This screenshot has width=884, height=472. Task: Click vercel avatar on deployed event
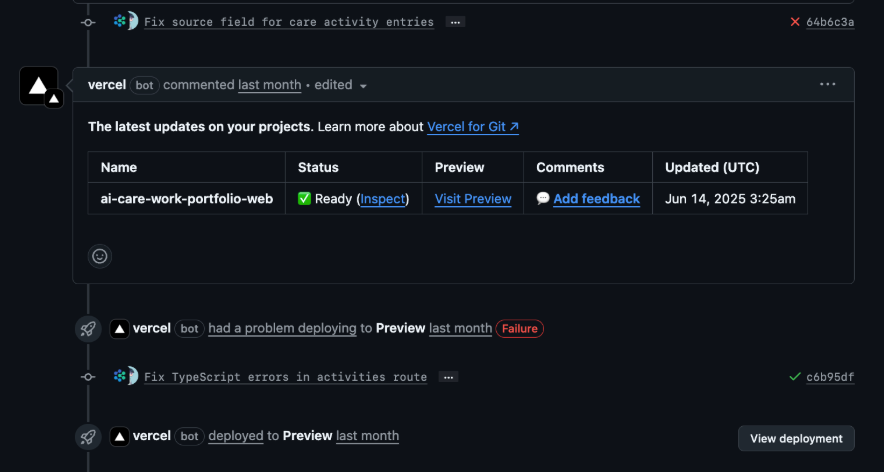pyautogui.click(x=120, y=437)
